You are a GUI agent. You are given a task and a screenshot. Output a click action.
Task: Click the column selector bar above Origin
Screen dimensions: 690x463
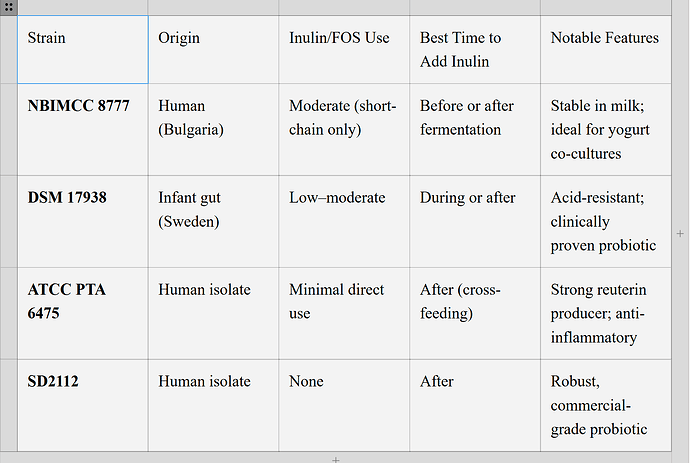(x=213, y=7)
